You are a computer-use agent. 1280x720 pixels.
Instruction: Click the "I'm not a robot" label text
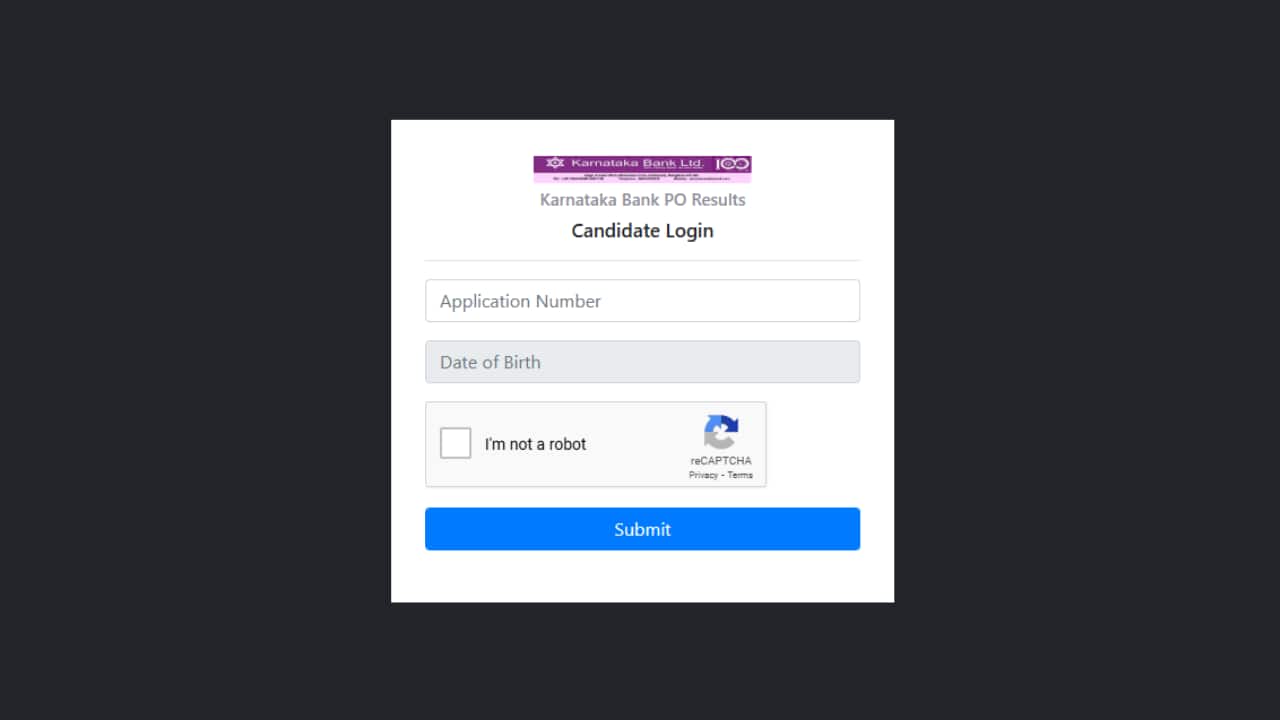[535, 444]
